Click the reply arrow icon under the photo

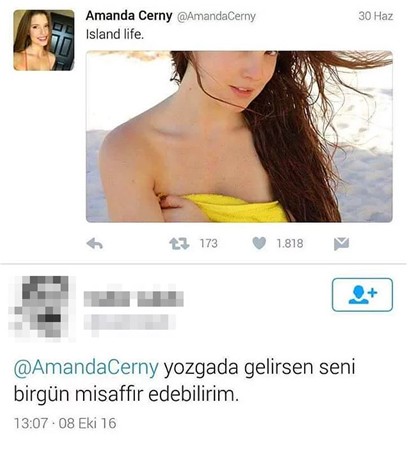95,244
